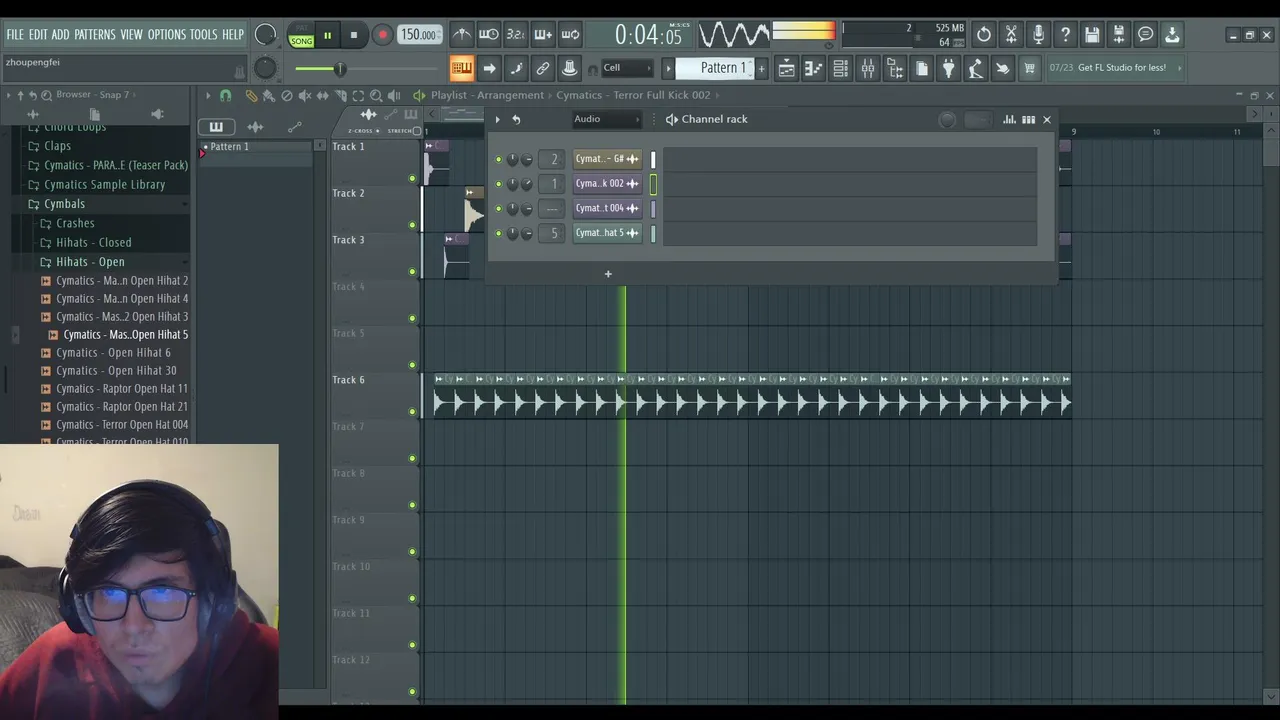1280x720 pixels.
Task: Click the record button in transport
Action: 382,36
